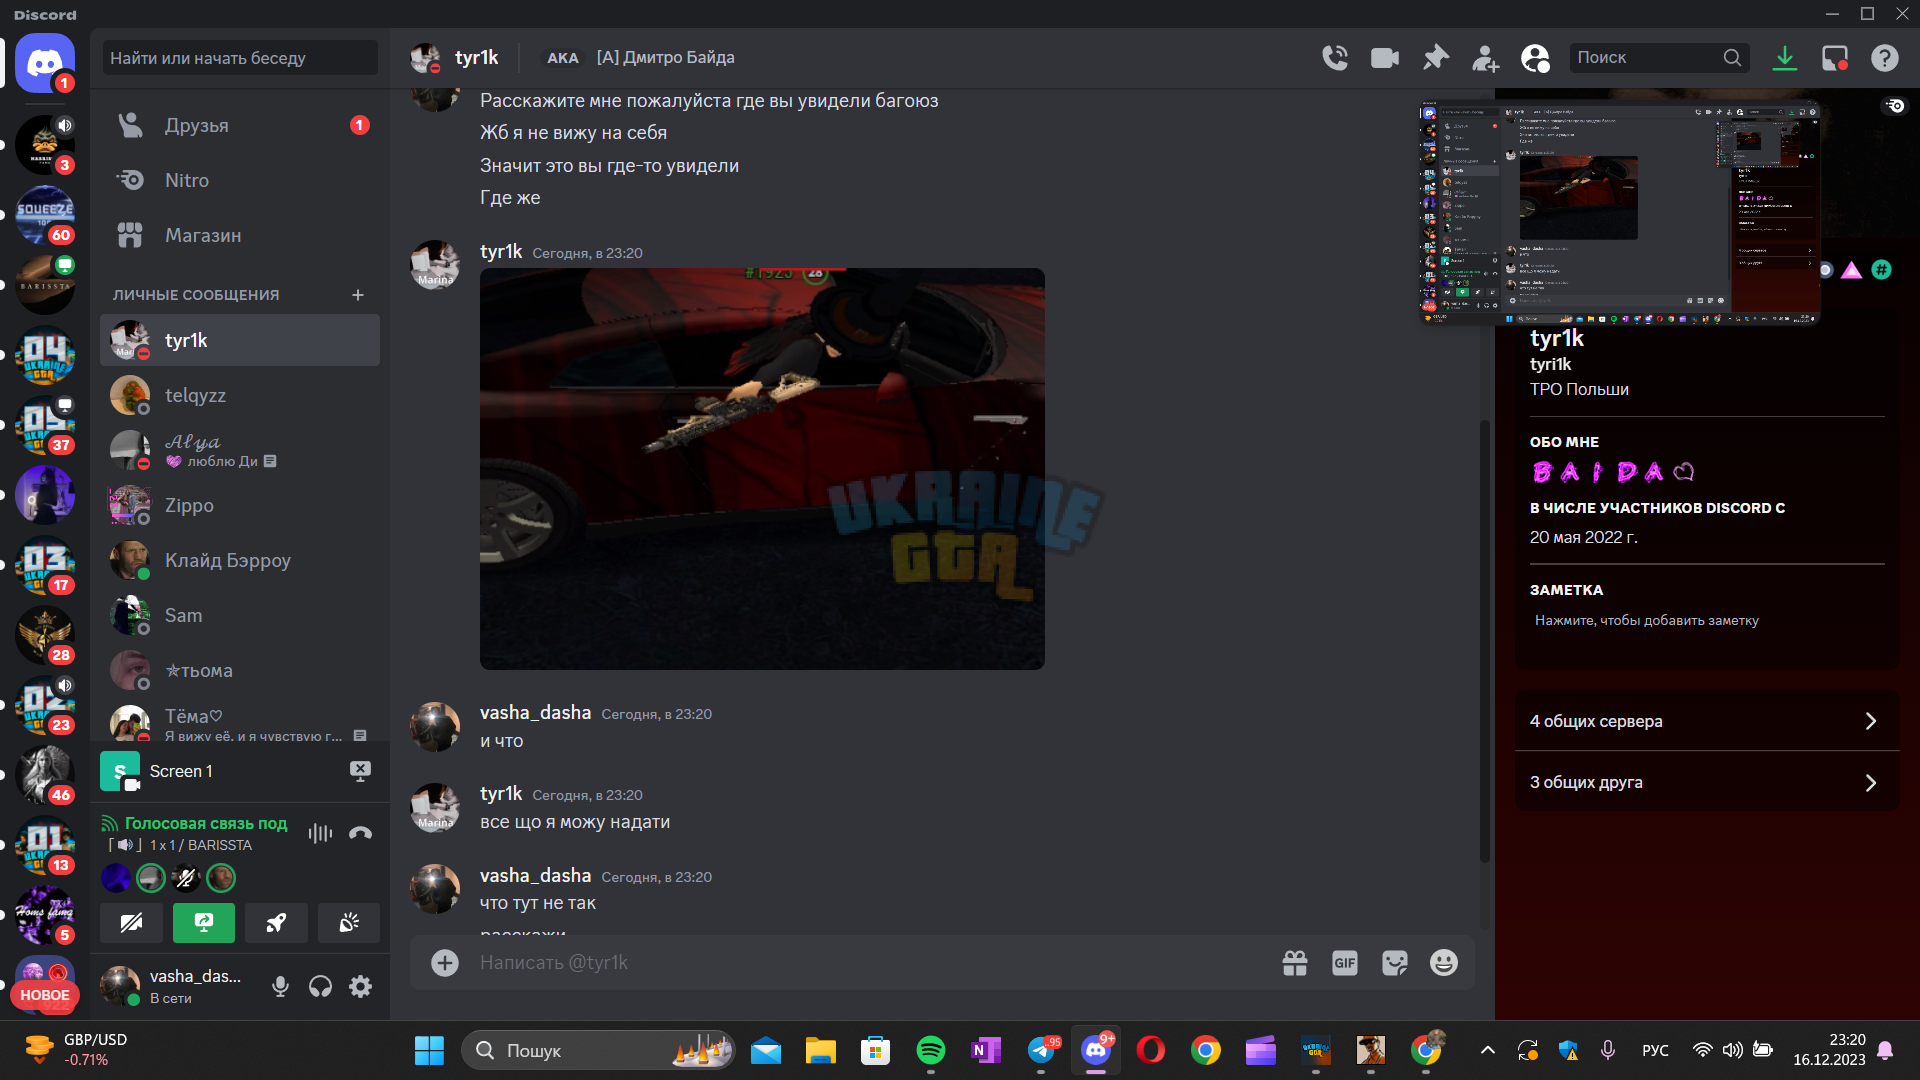Open the Sam conversation
Viewport: 1920px width, 1080px height.
click(240, 615)
